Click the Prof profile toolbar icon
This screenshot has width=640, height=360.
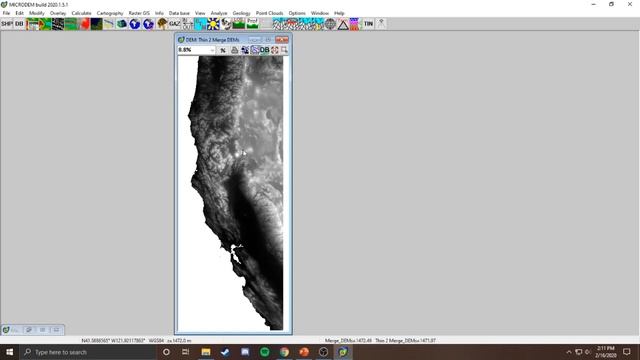[x=252, y=24]
